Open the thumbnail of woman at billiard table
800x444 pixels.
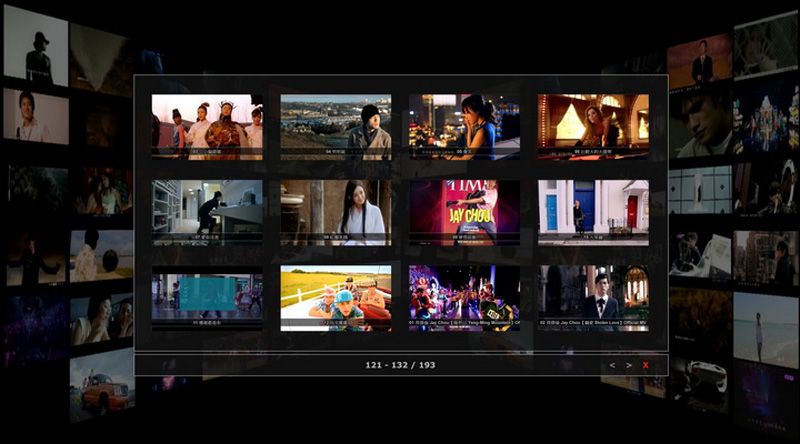pyautogui.click(x=593, y=126)
